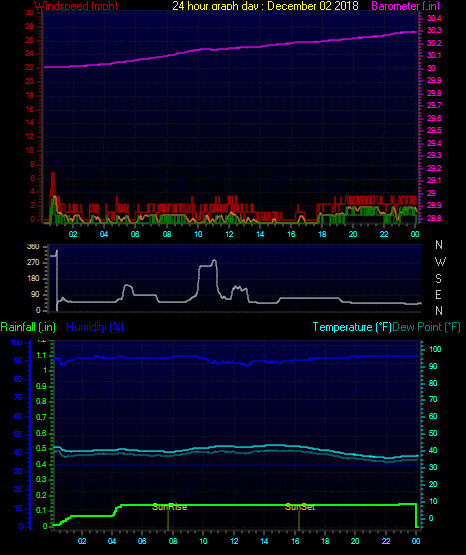
Task: Click the Barometer (.in) axis label
Action: 405,6
